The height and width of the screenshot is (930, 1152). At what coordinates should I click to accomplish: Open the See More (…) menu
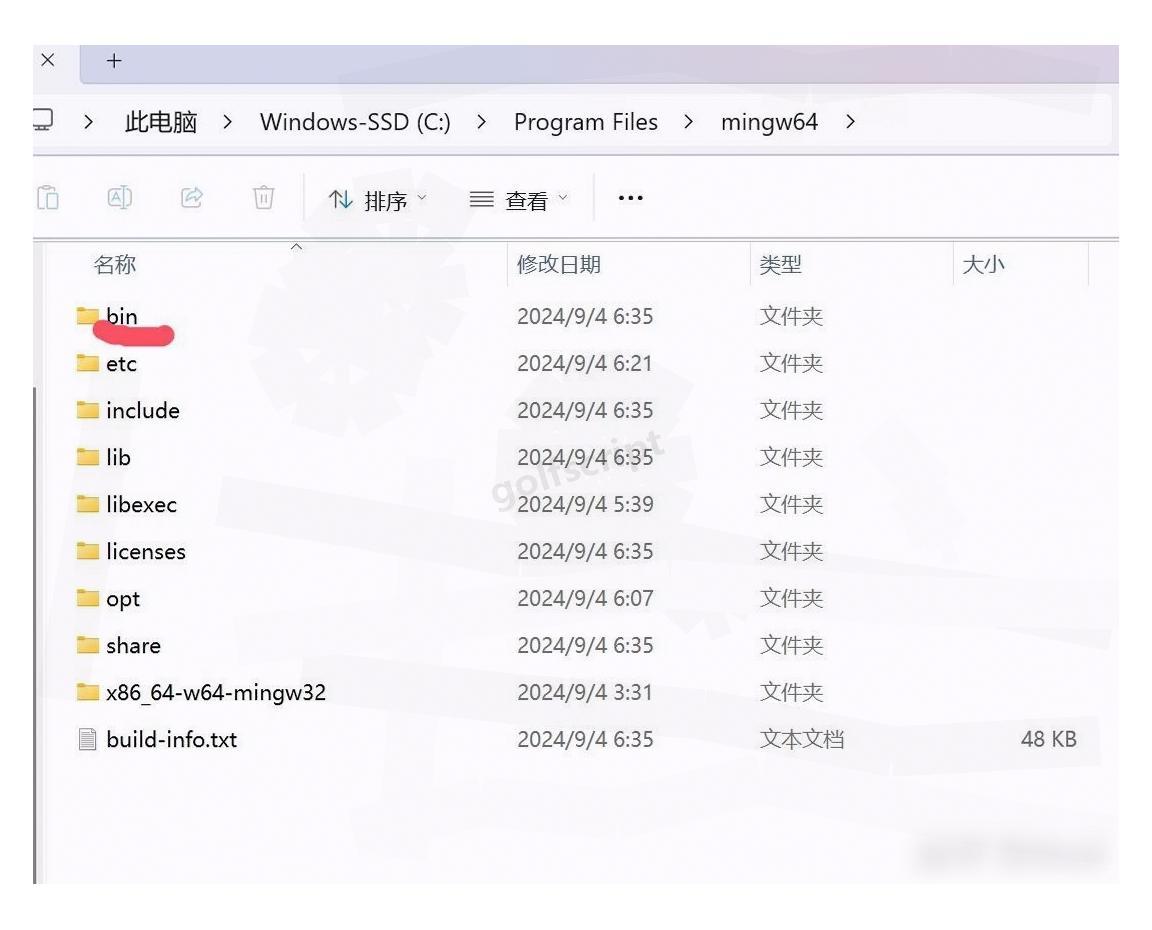pyautogui.click(x=629, y=197)
